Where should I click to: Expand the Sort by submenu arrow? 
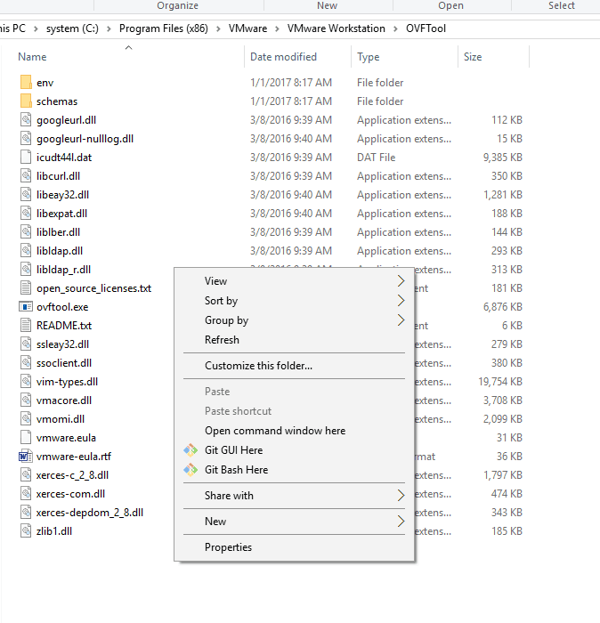[401, 300]
